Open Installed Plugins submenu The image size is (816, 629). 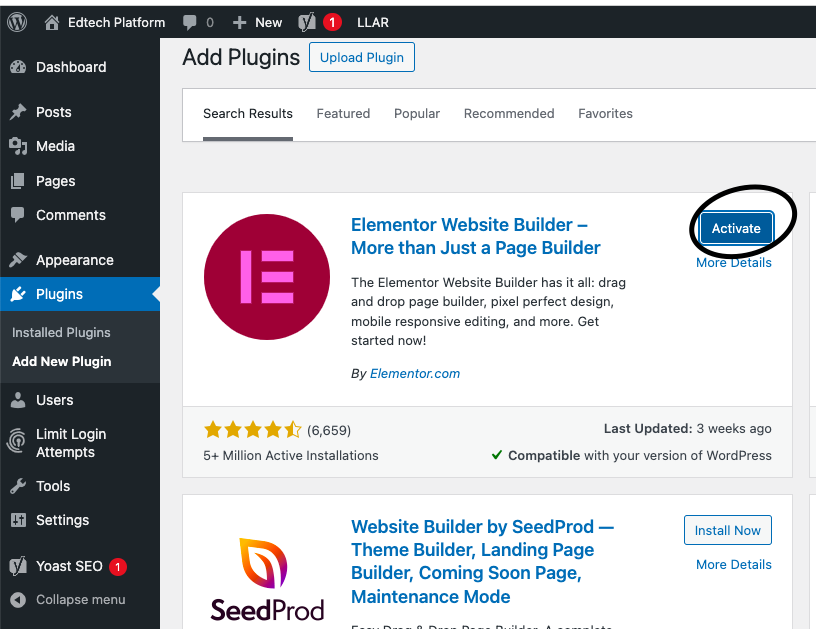click(61, 332)
